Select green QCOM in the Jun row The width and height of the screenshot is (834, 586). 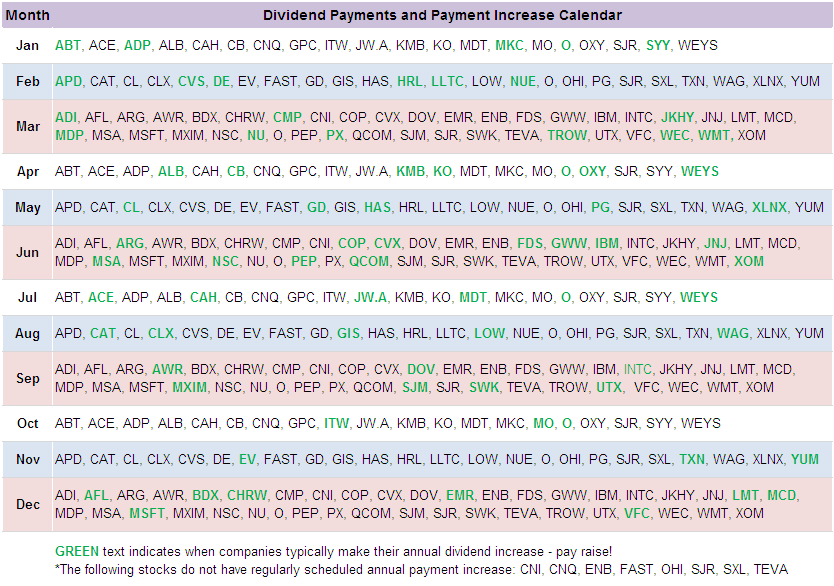tap(369, 261)
